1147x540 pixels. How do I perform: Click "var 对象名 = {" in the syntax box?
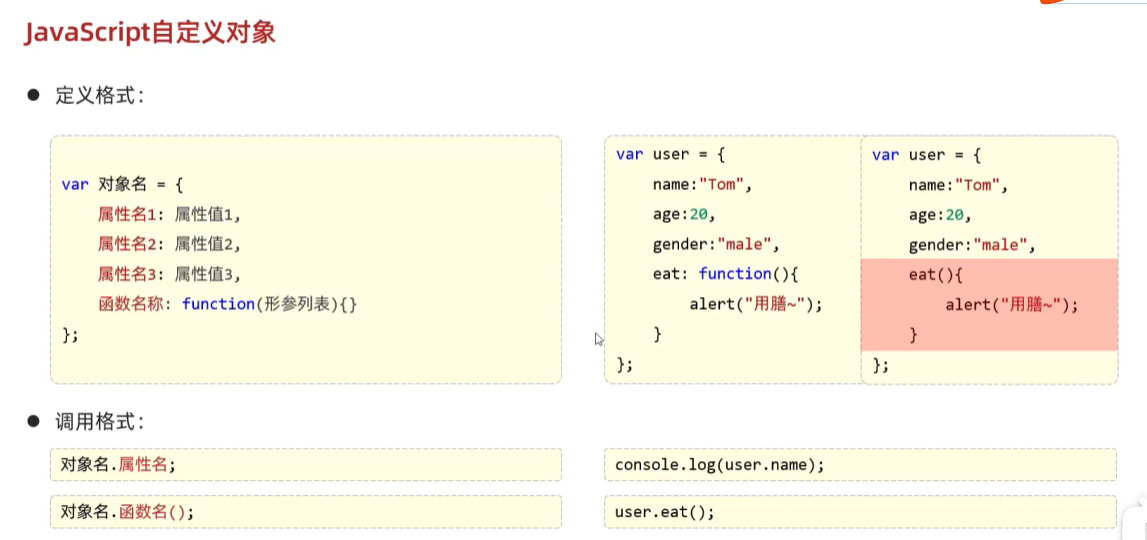pos(122,184)
